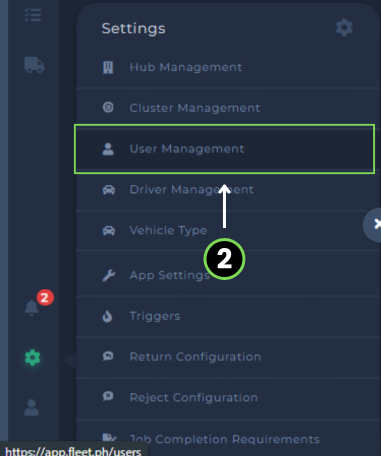Open notifications bell with 2 alerts

point(32,307)
